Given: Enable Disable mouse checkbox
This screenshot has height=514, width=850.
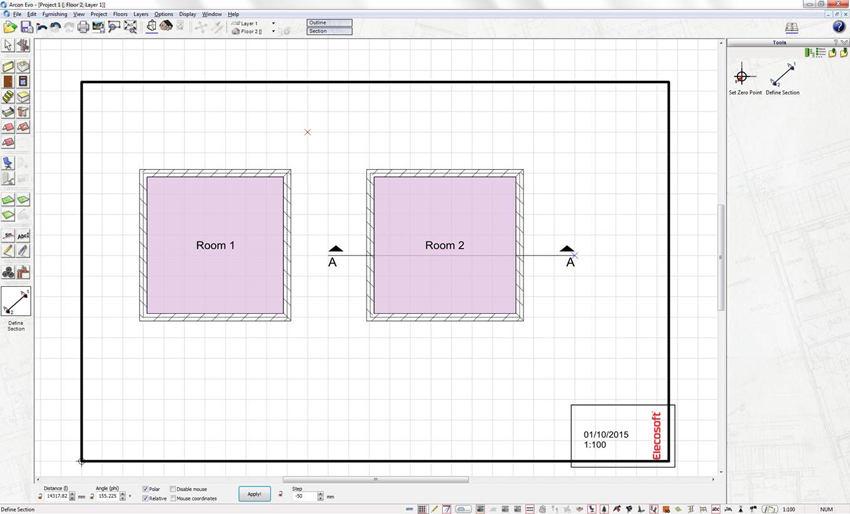Looking at the screenshot, I should [173, 489].
